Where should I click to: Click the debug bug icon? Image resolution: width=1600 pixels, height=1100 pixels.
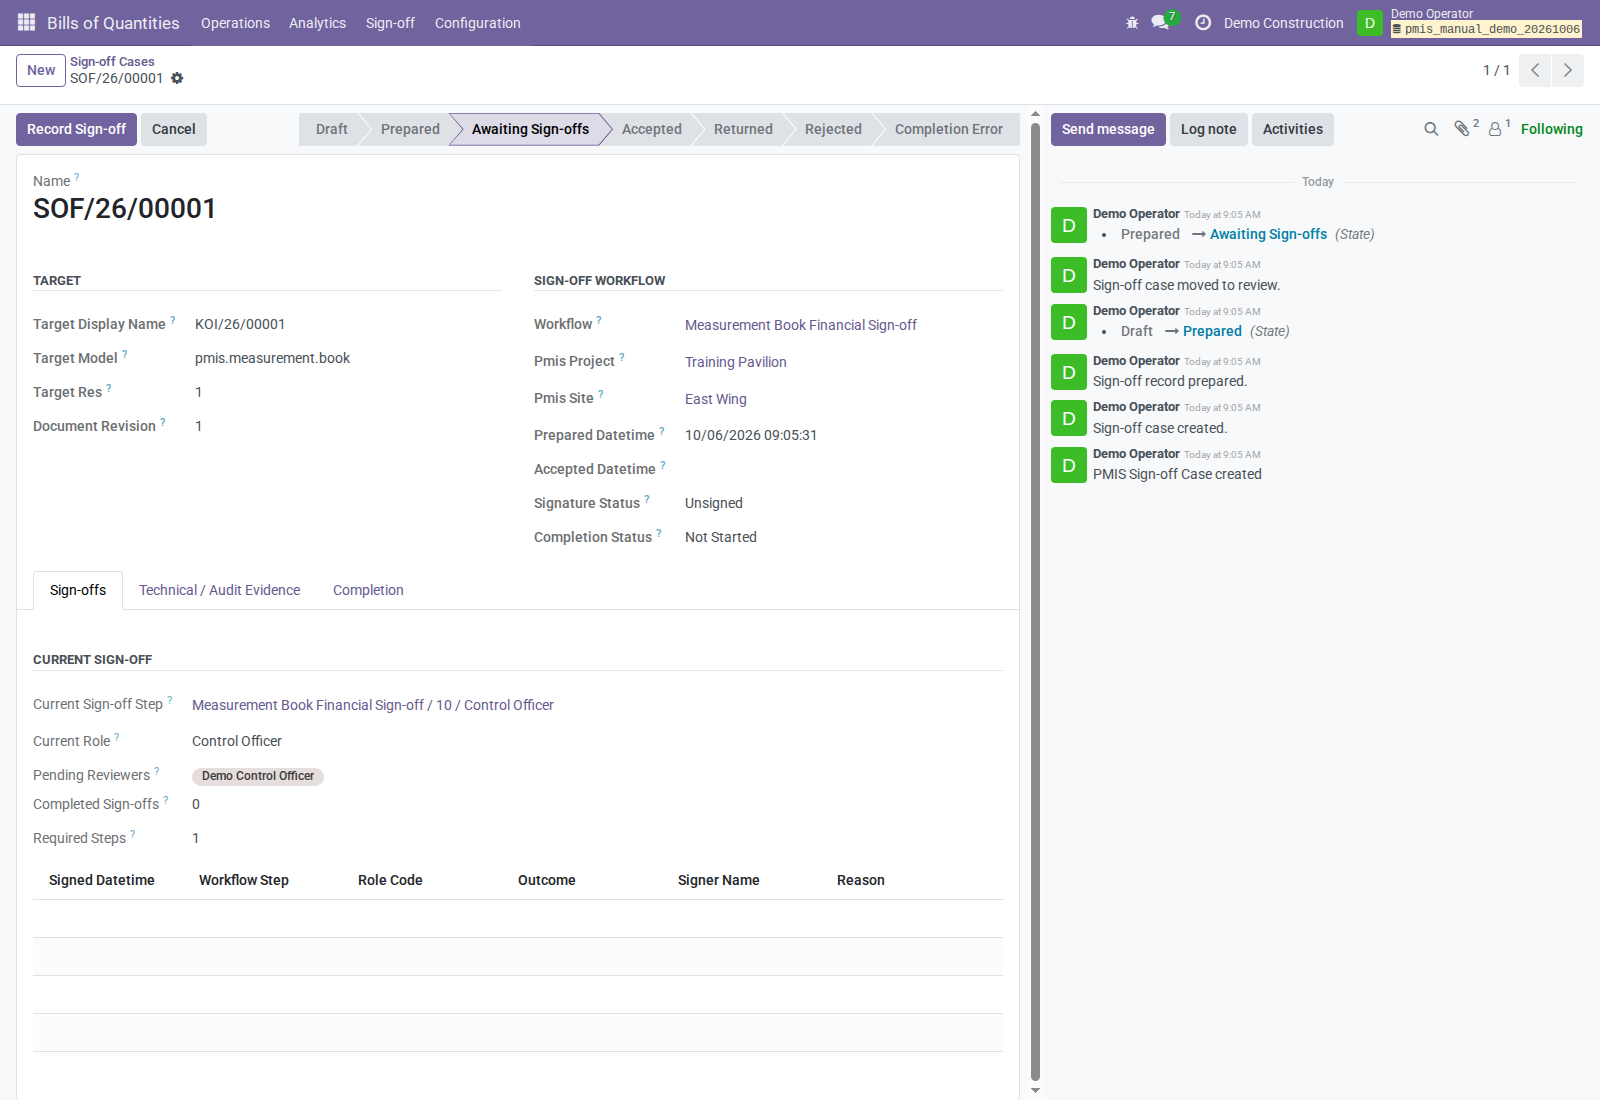click(1132, 22)
